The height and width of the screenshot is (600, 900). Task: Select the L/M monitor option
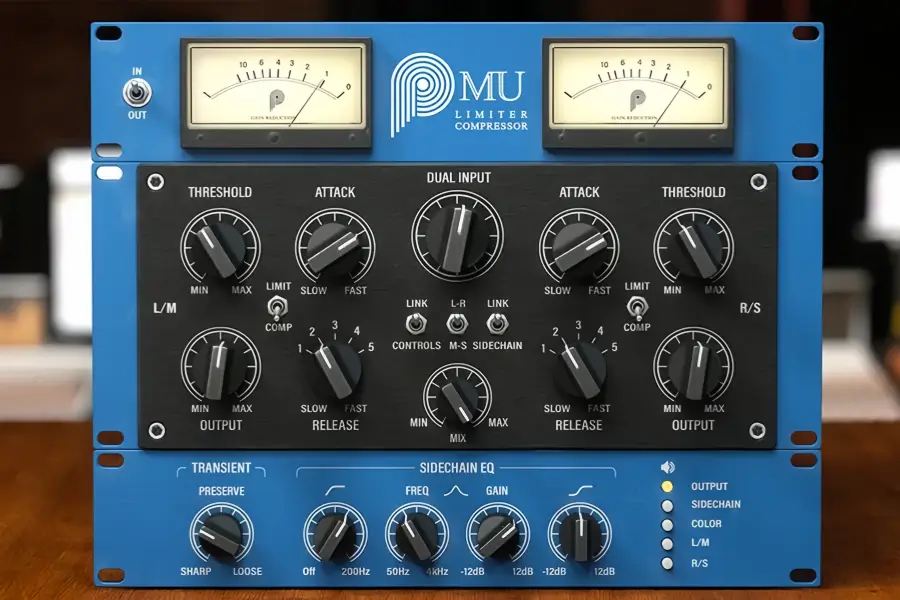(x=667, y=544)
